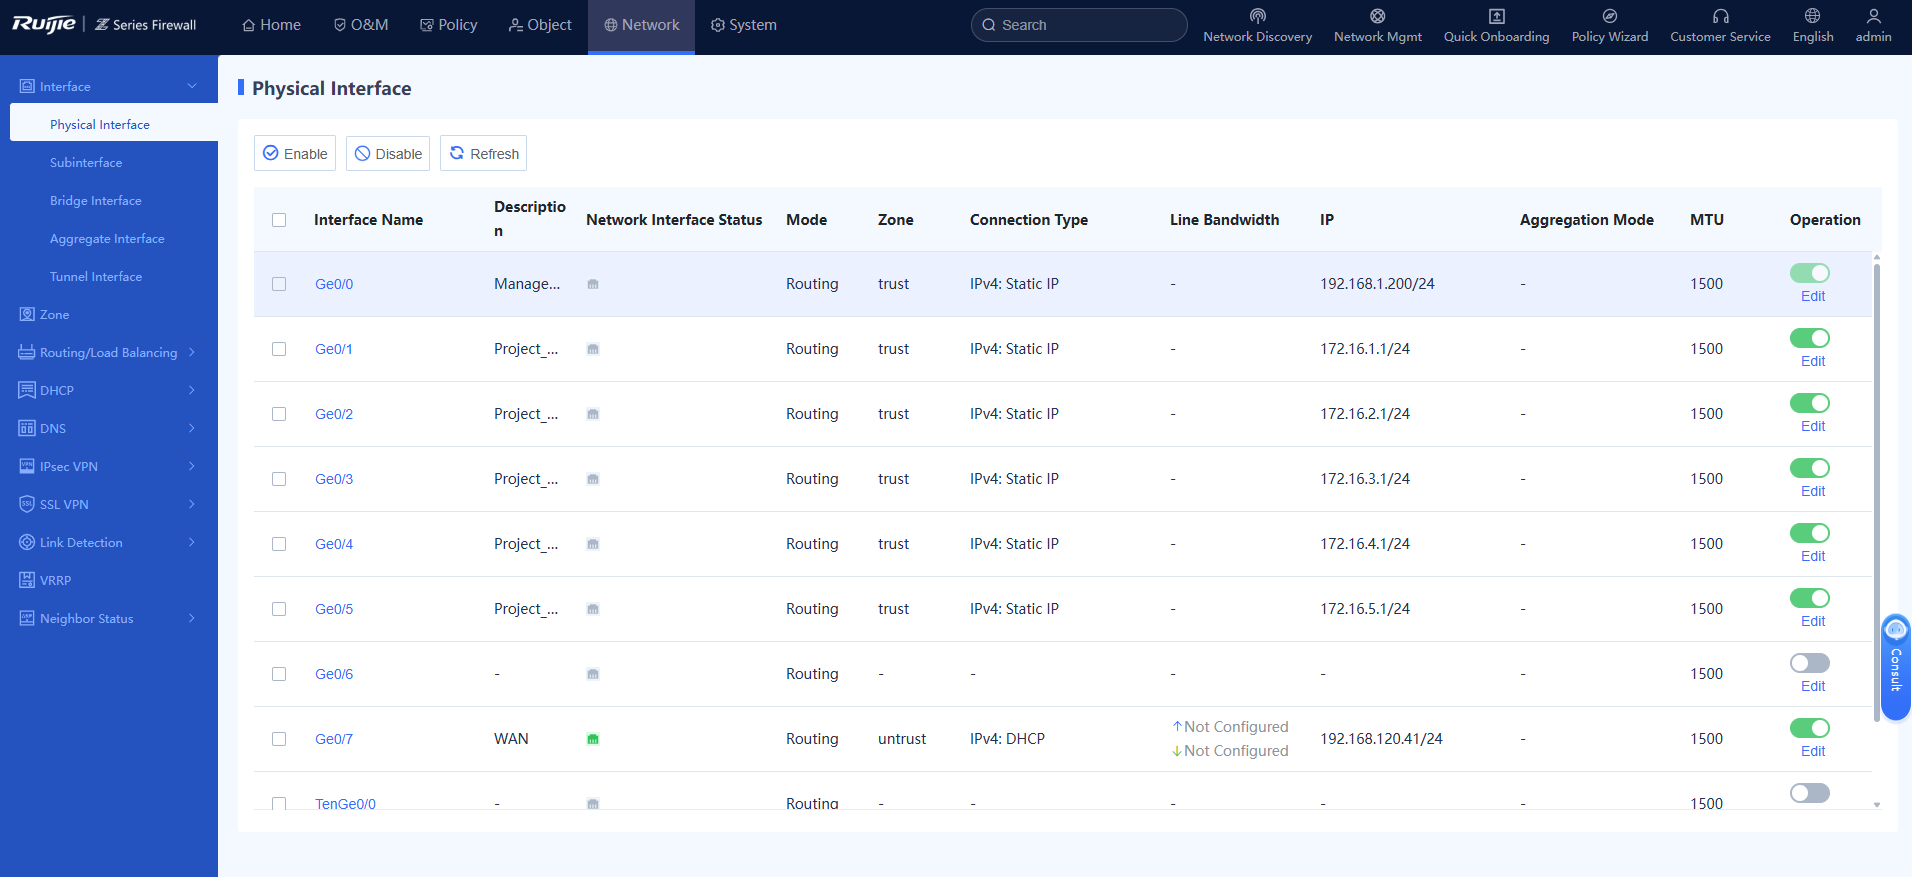Viewport: 1912px width, 877px height.
Task: Click the green Ge0/7 port status icon
Action: click(593, 739)
